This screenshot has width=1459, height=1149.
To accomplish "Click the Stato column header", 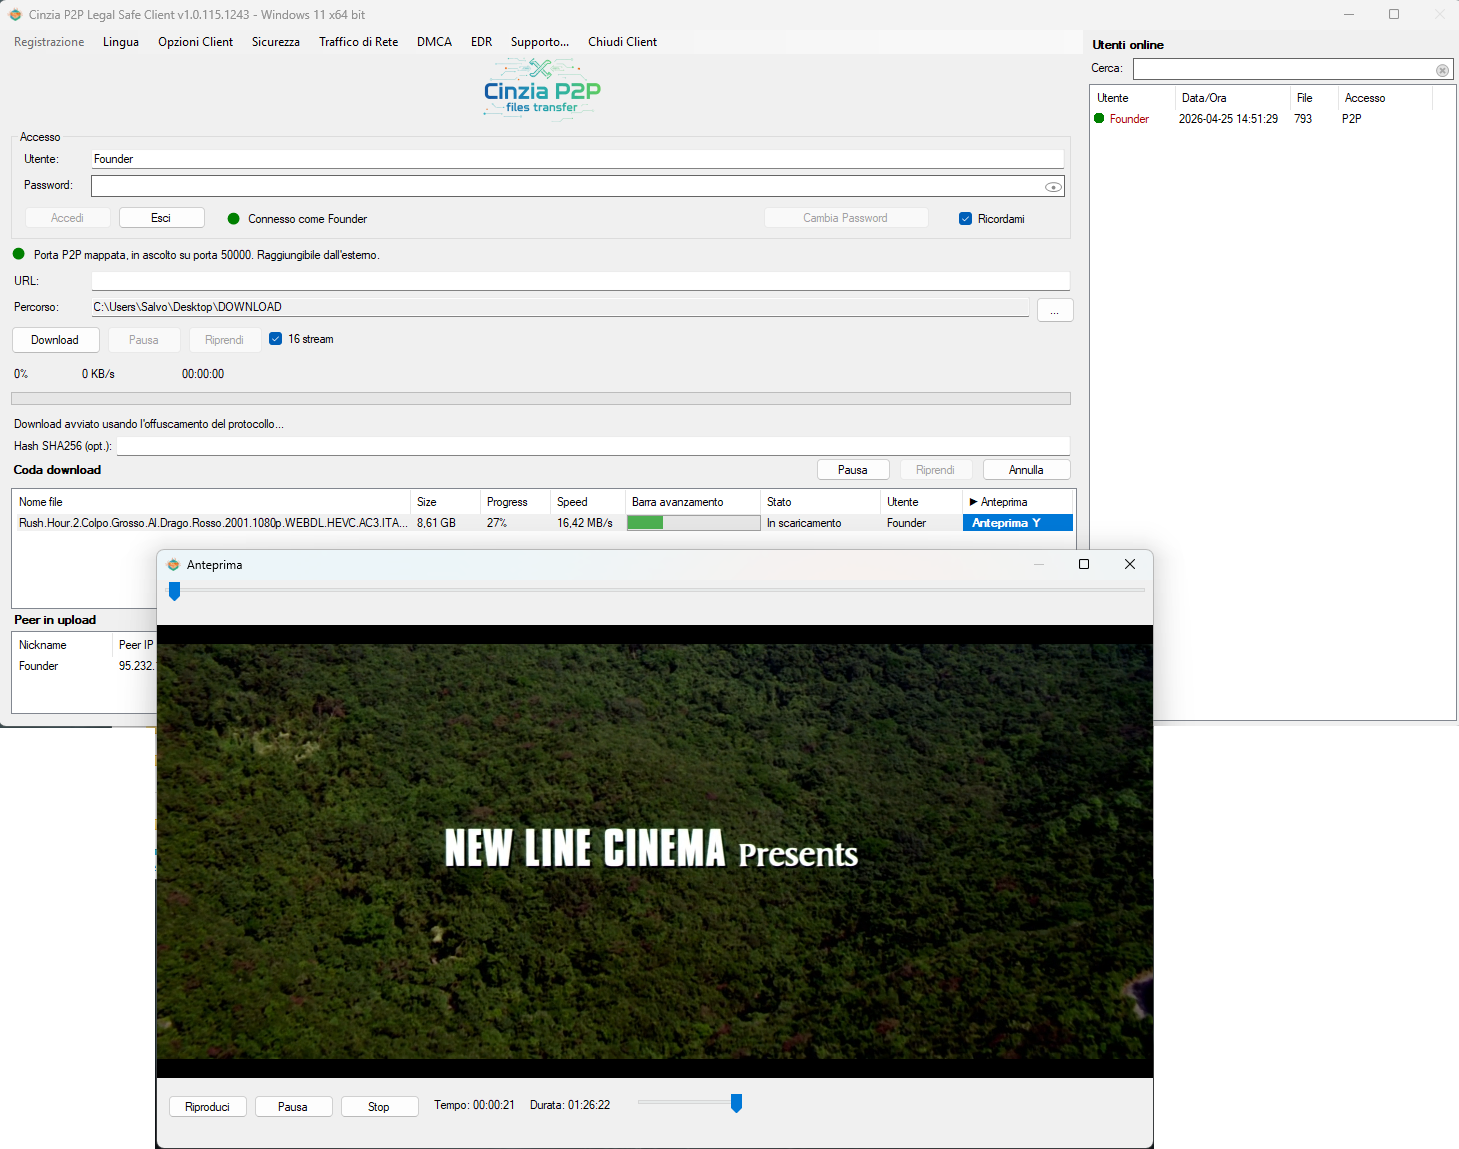I will 820,502.
